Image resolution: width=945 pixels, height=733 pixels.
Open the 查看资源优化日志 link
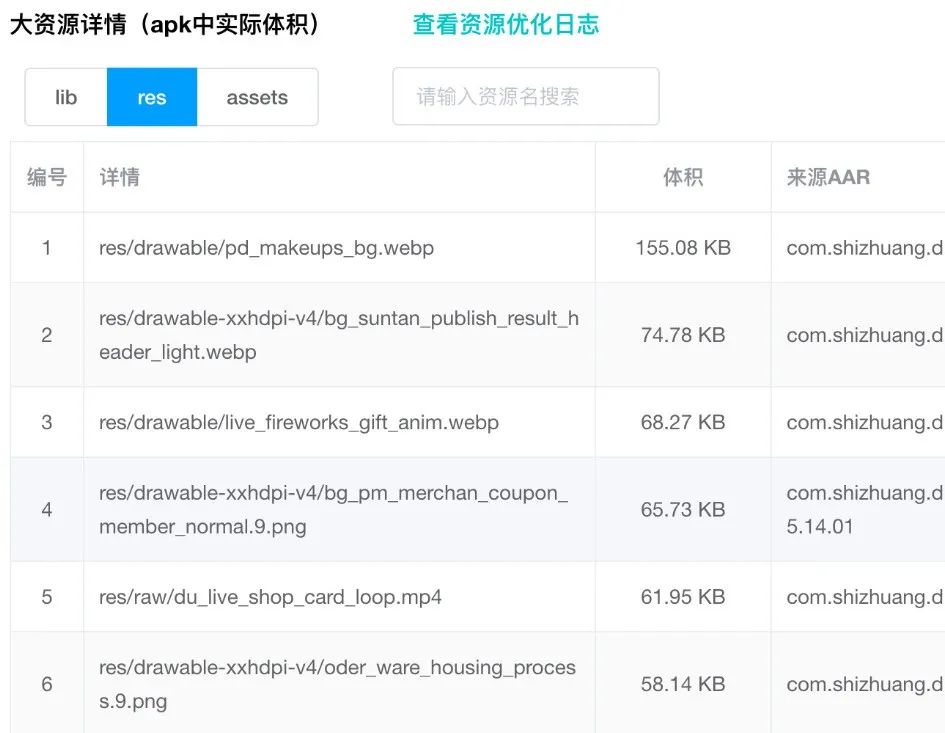point(506,25)
